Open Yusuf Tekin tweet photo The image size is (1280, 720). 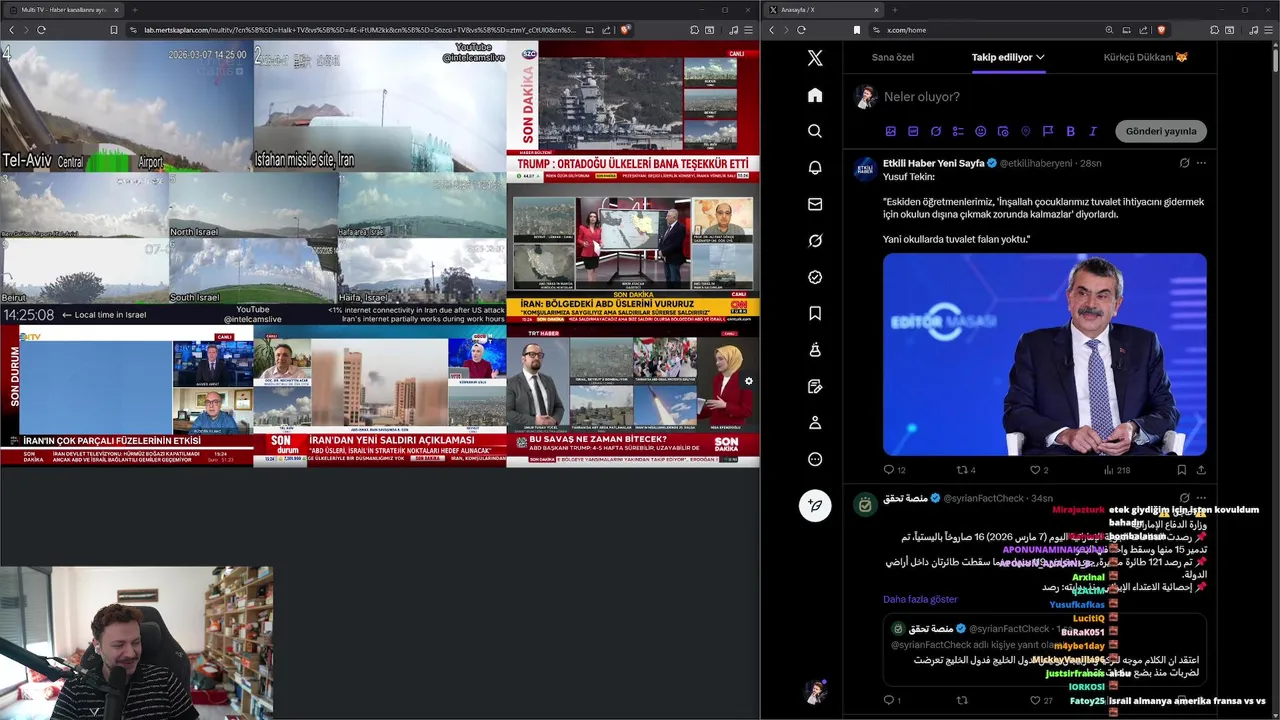[1045, 354]
